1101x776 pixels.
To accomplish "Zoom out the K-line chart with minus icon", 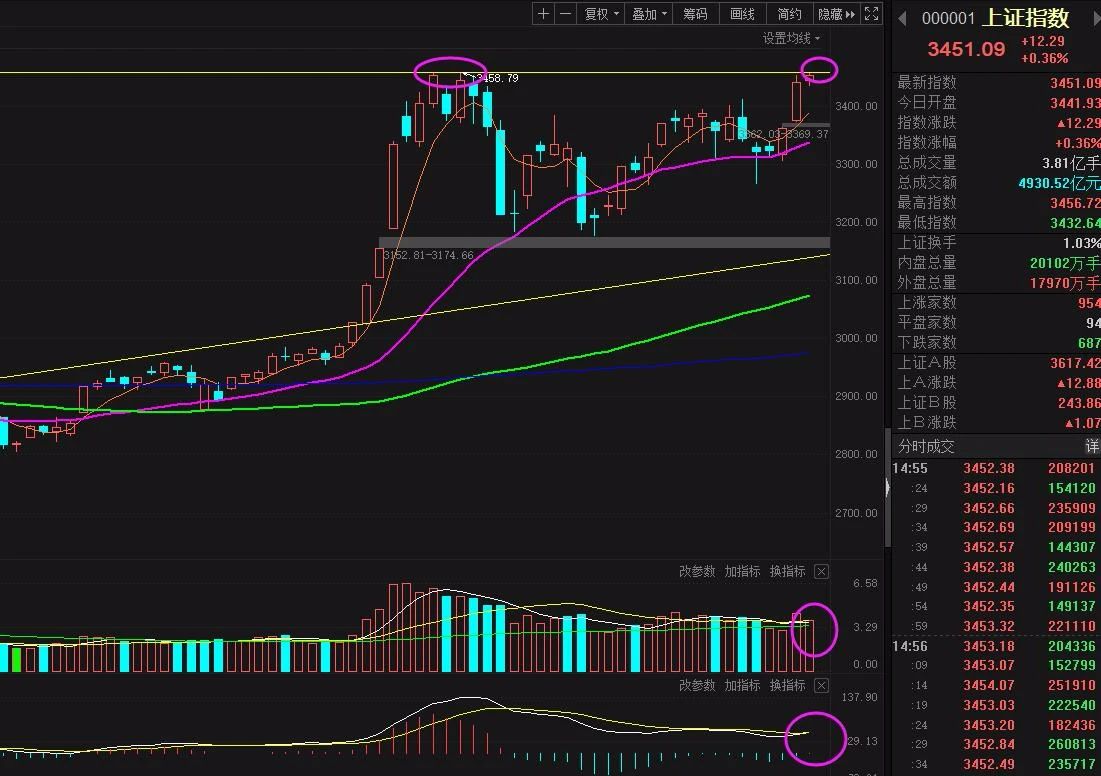I will click(565, 14).
